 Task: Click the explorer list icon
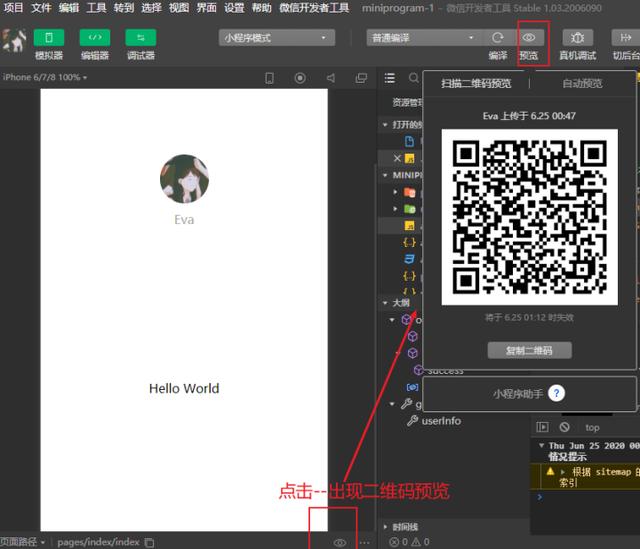point(390,78)
